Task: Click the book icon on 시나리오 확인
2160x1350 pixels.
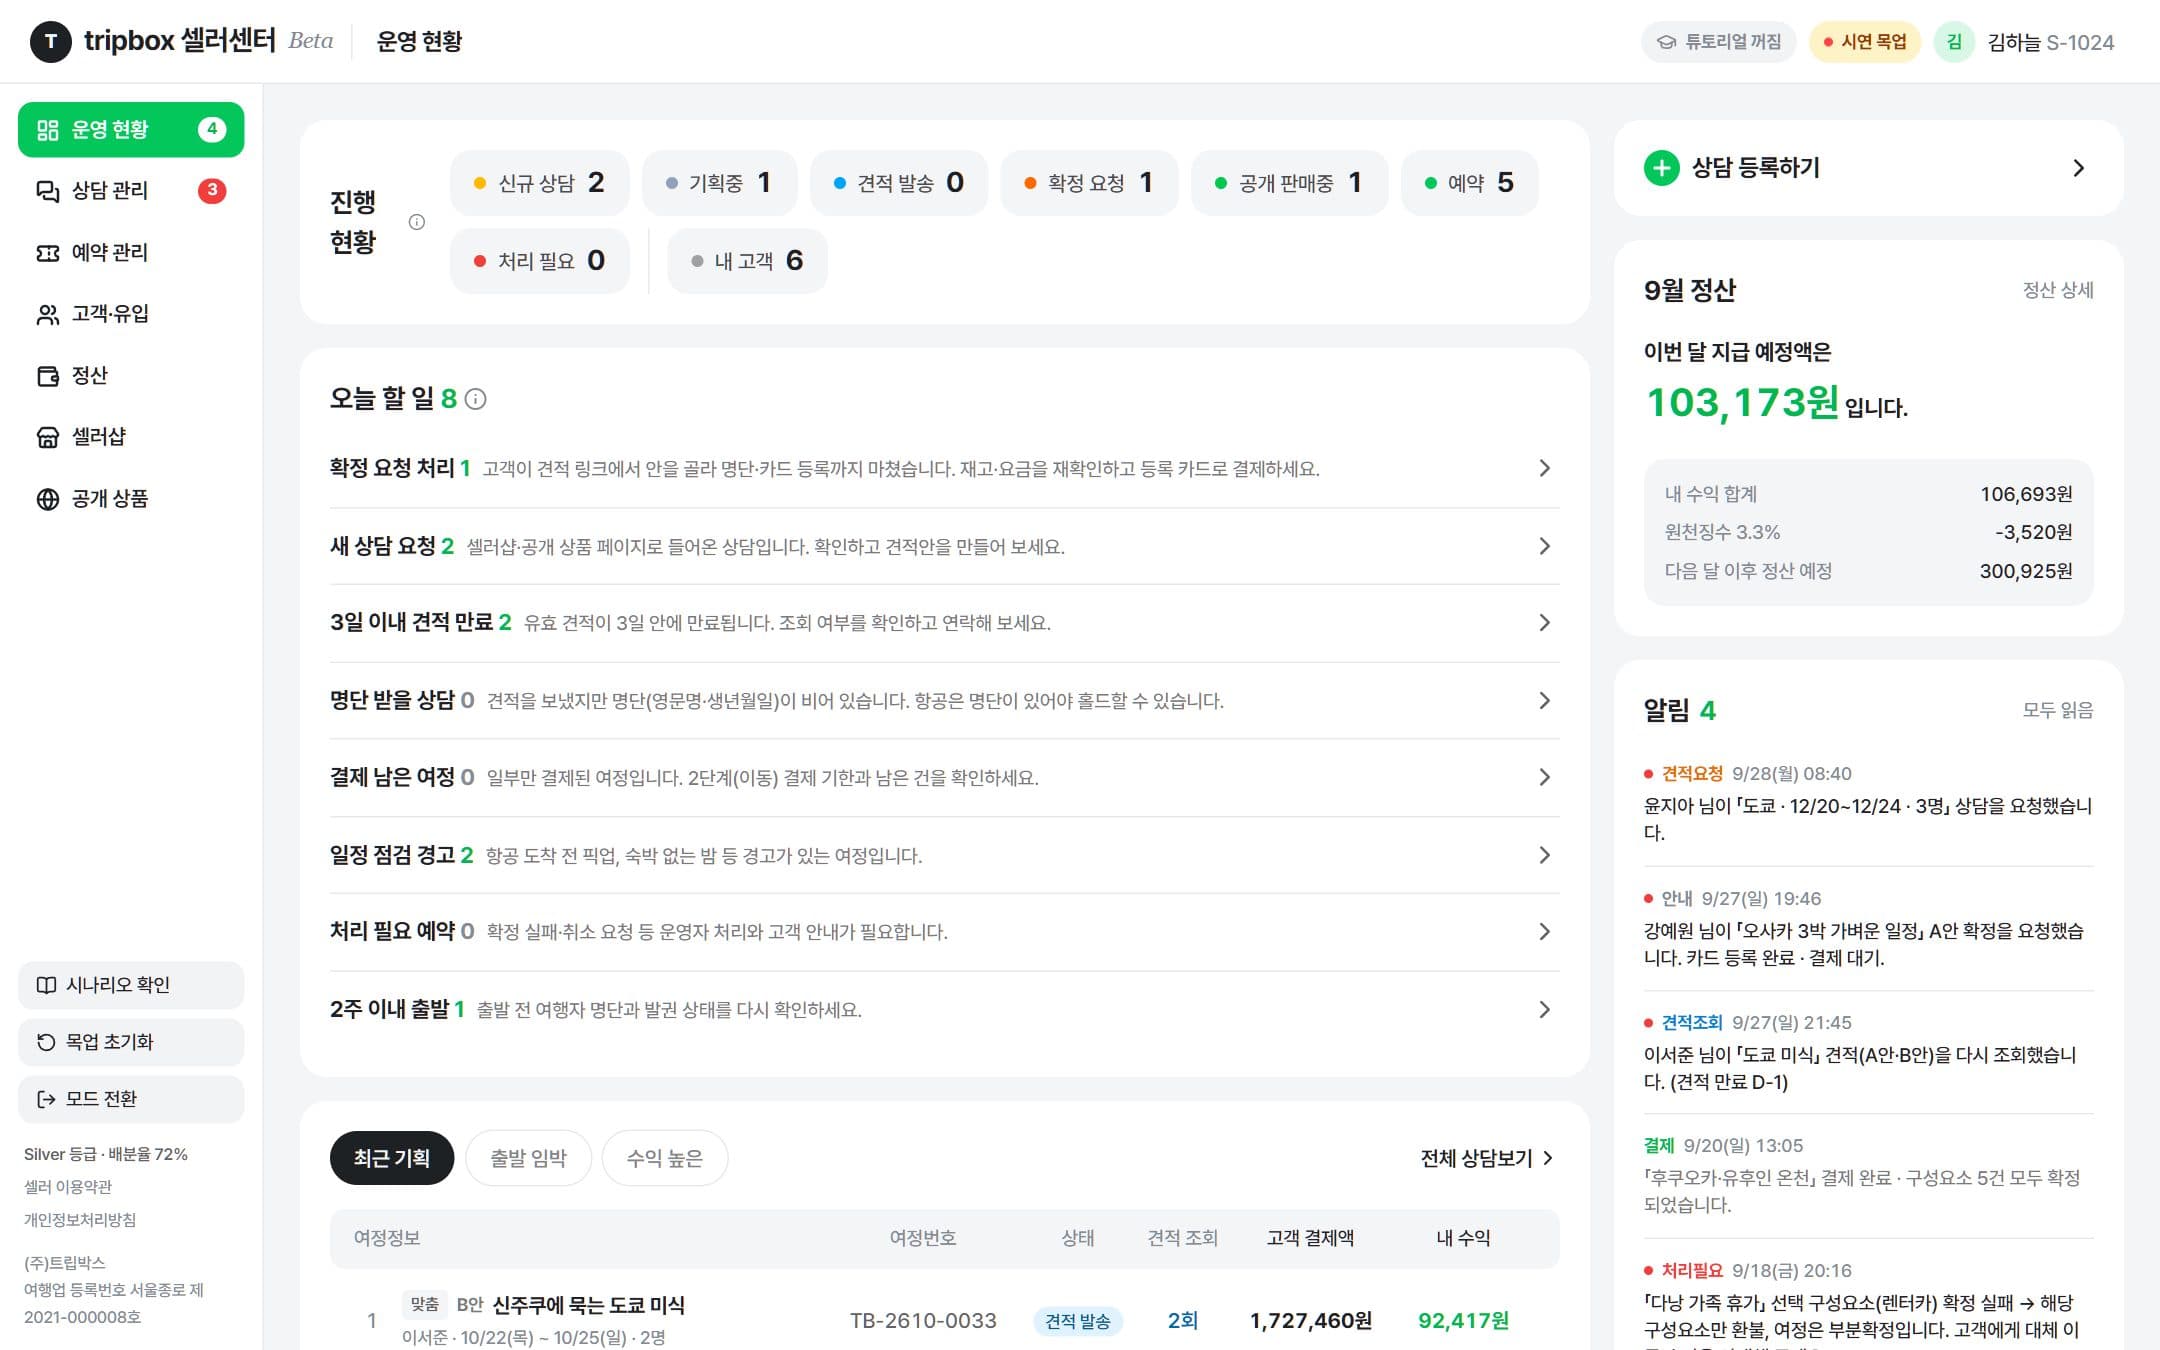Action: click(46, 985)
